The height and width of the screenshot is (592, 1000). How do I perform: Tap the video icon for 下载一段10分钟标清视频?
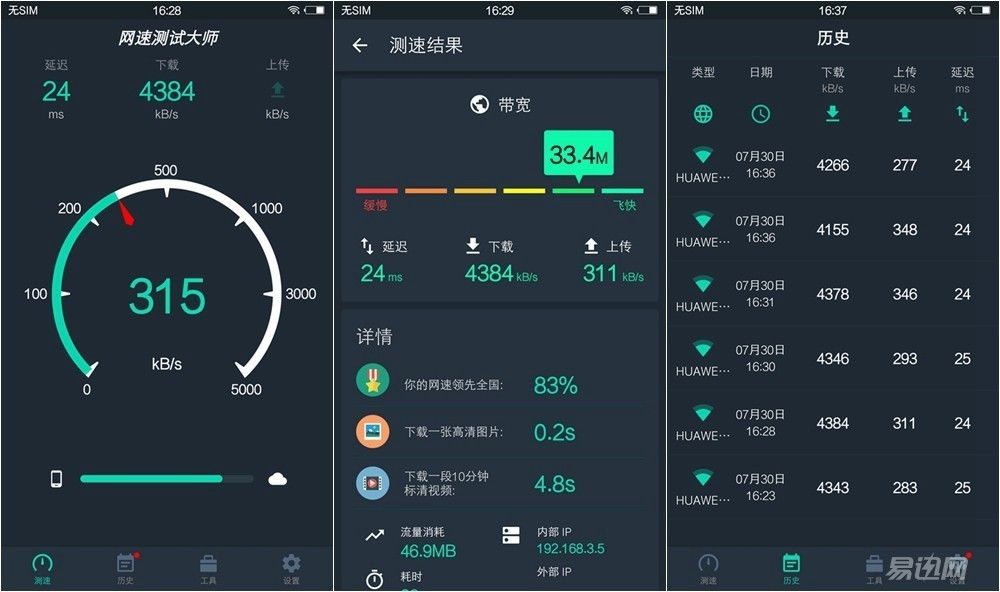point(372,483)
